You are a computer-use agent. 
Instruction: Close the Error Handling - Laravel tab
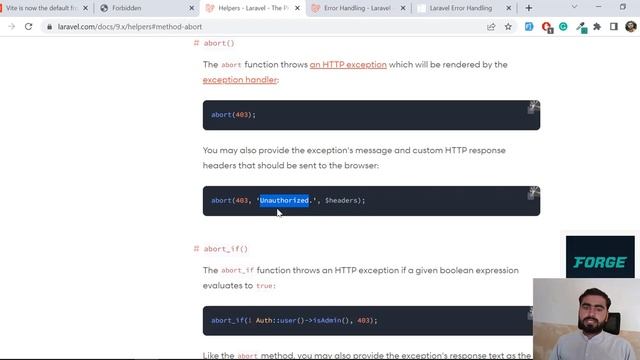pyautogui.click(x=403, y=8)
